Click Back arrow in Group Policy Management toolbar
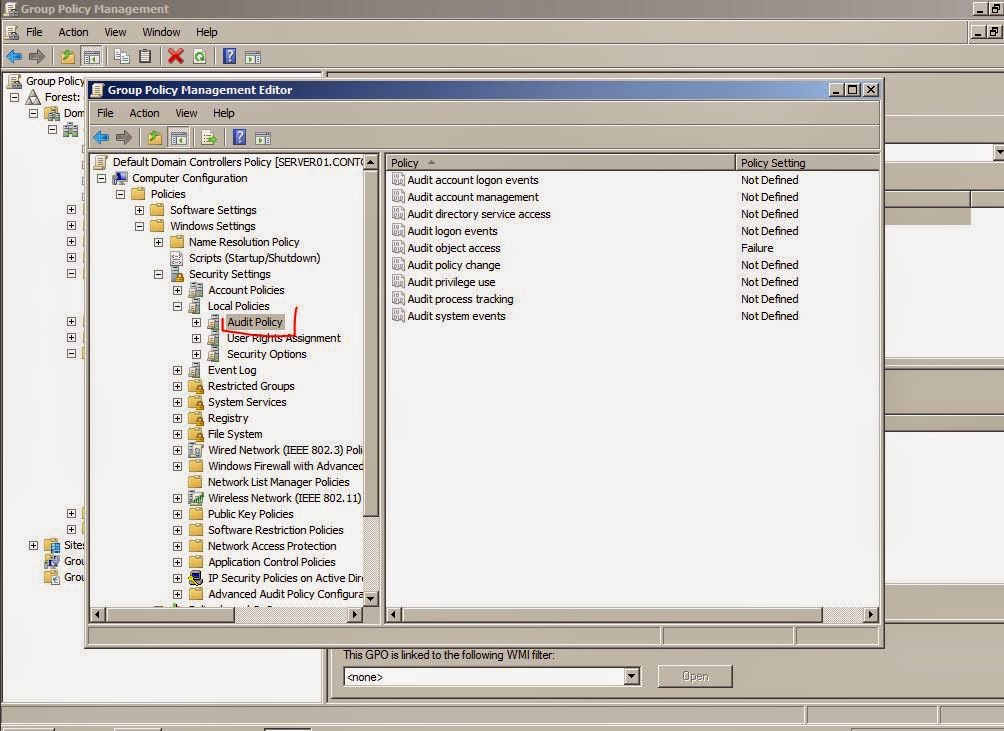The image size is (1004, 731). (x=14, y=56)
